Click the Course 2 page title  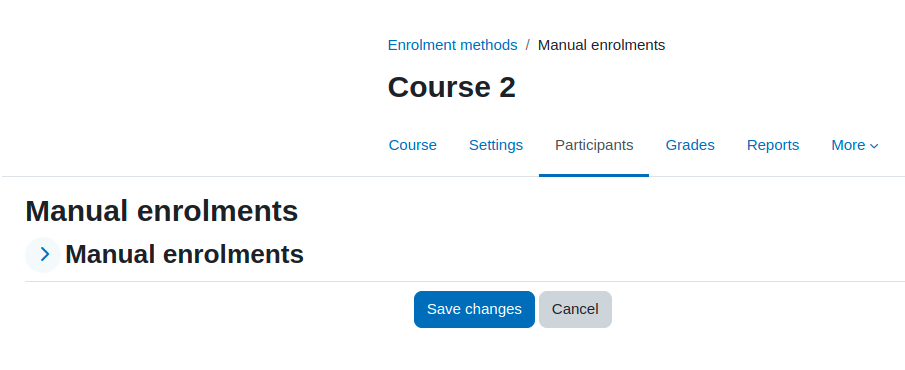[x=451, y=87]
